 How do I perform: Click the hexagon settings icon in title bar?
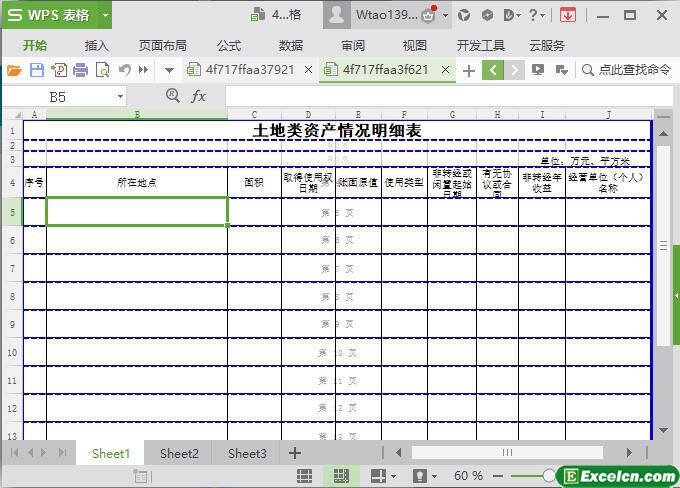pyautogui.click(x=487, y=15)
